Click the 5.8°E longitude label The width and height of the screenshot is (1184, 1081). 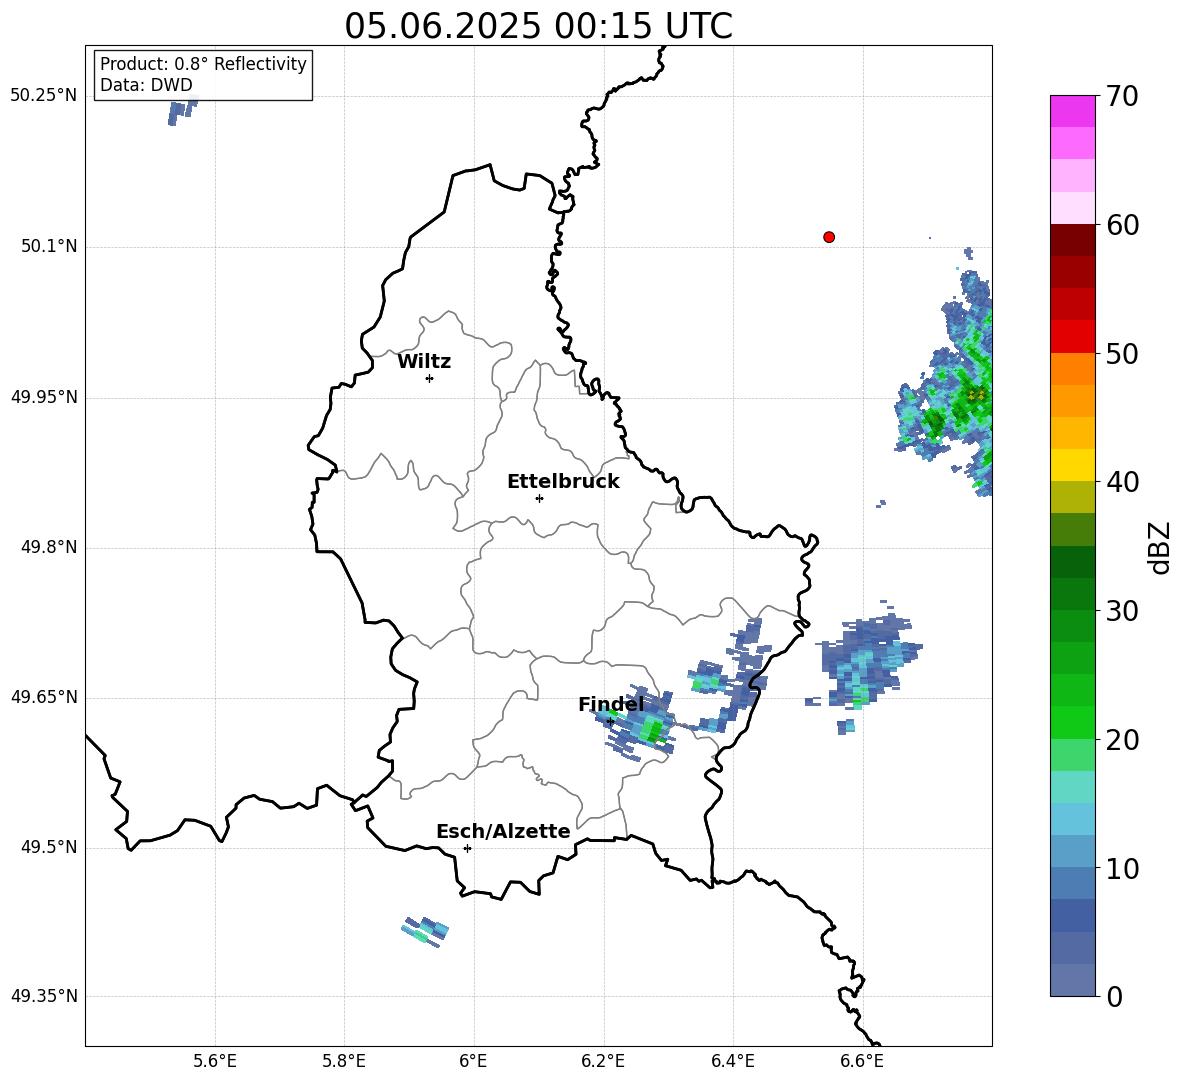tap(344, 1061)
